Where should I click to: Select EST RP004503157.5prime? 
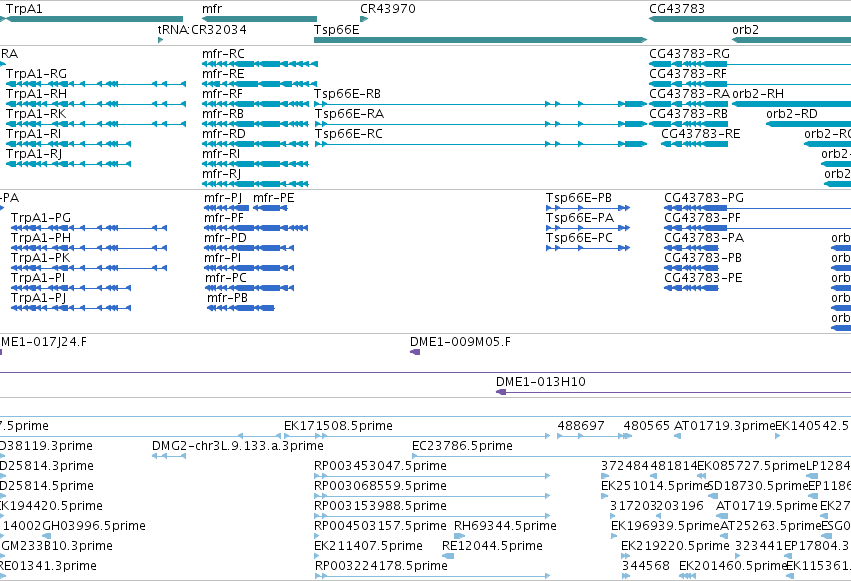click(x=380, y=526)
